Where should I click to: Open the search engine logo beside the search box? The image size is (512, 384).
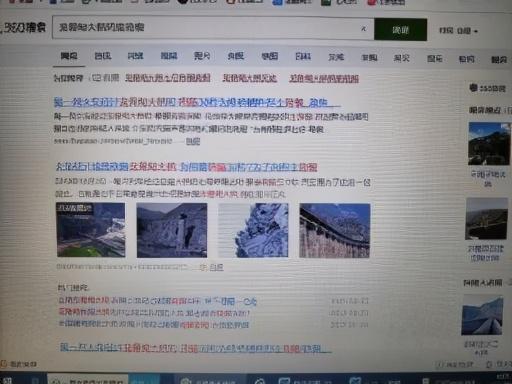pyautogui.click(x=23, y=27)
